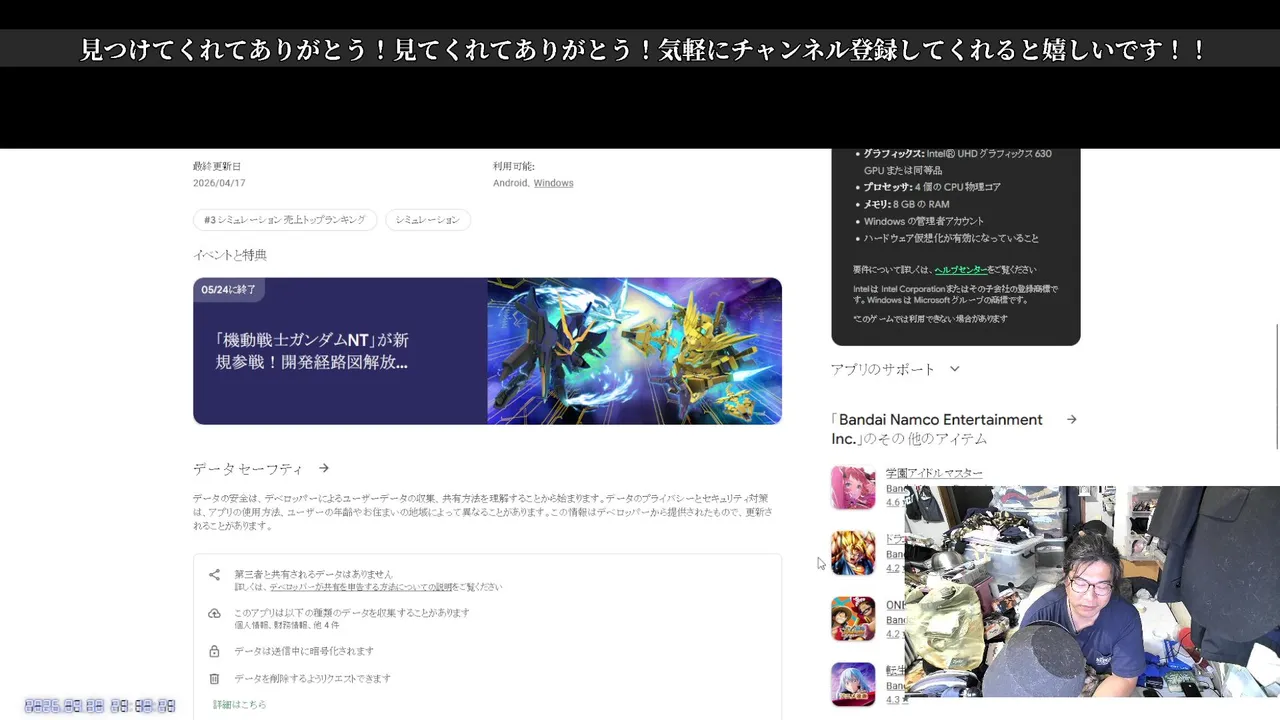
Task: Select the plain シミュレーション tag chip
Action: pos(427,220)
